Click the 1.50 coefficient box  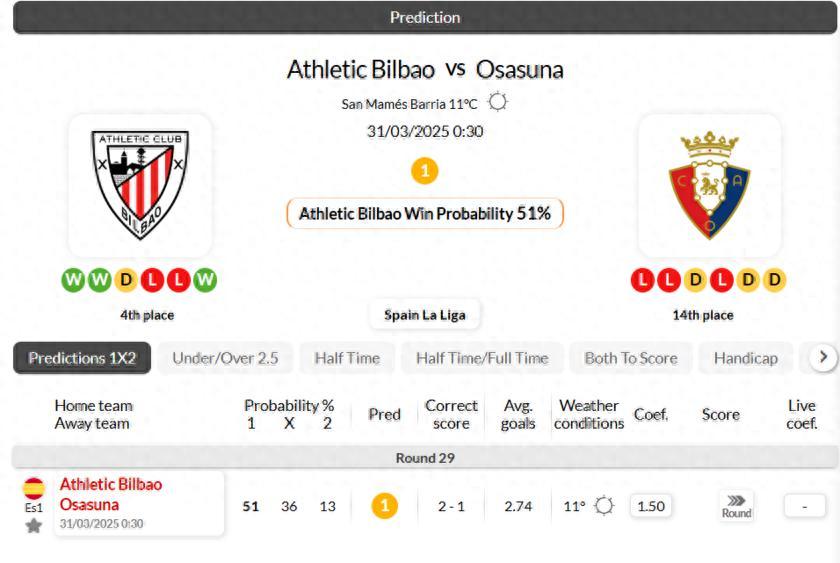651,506
